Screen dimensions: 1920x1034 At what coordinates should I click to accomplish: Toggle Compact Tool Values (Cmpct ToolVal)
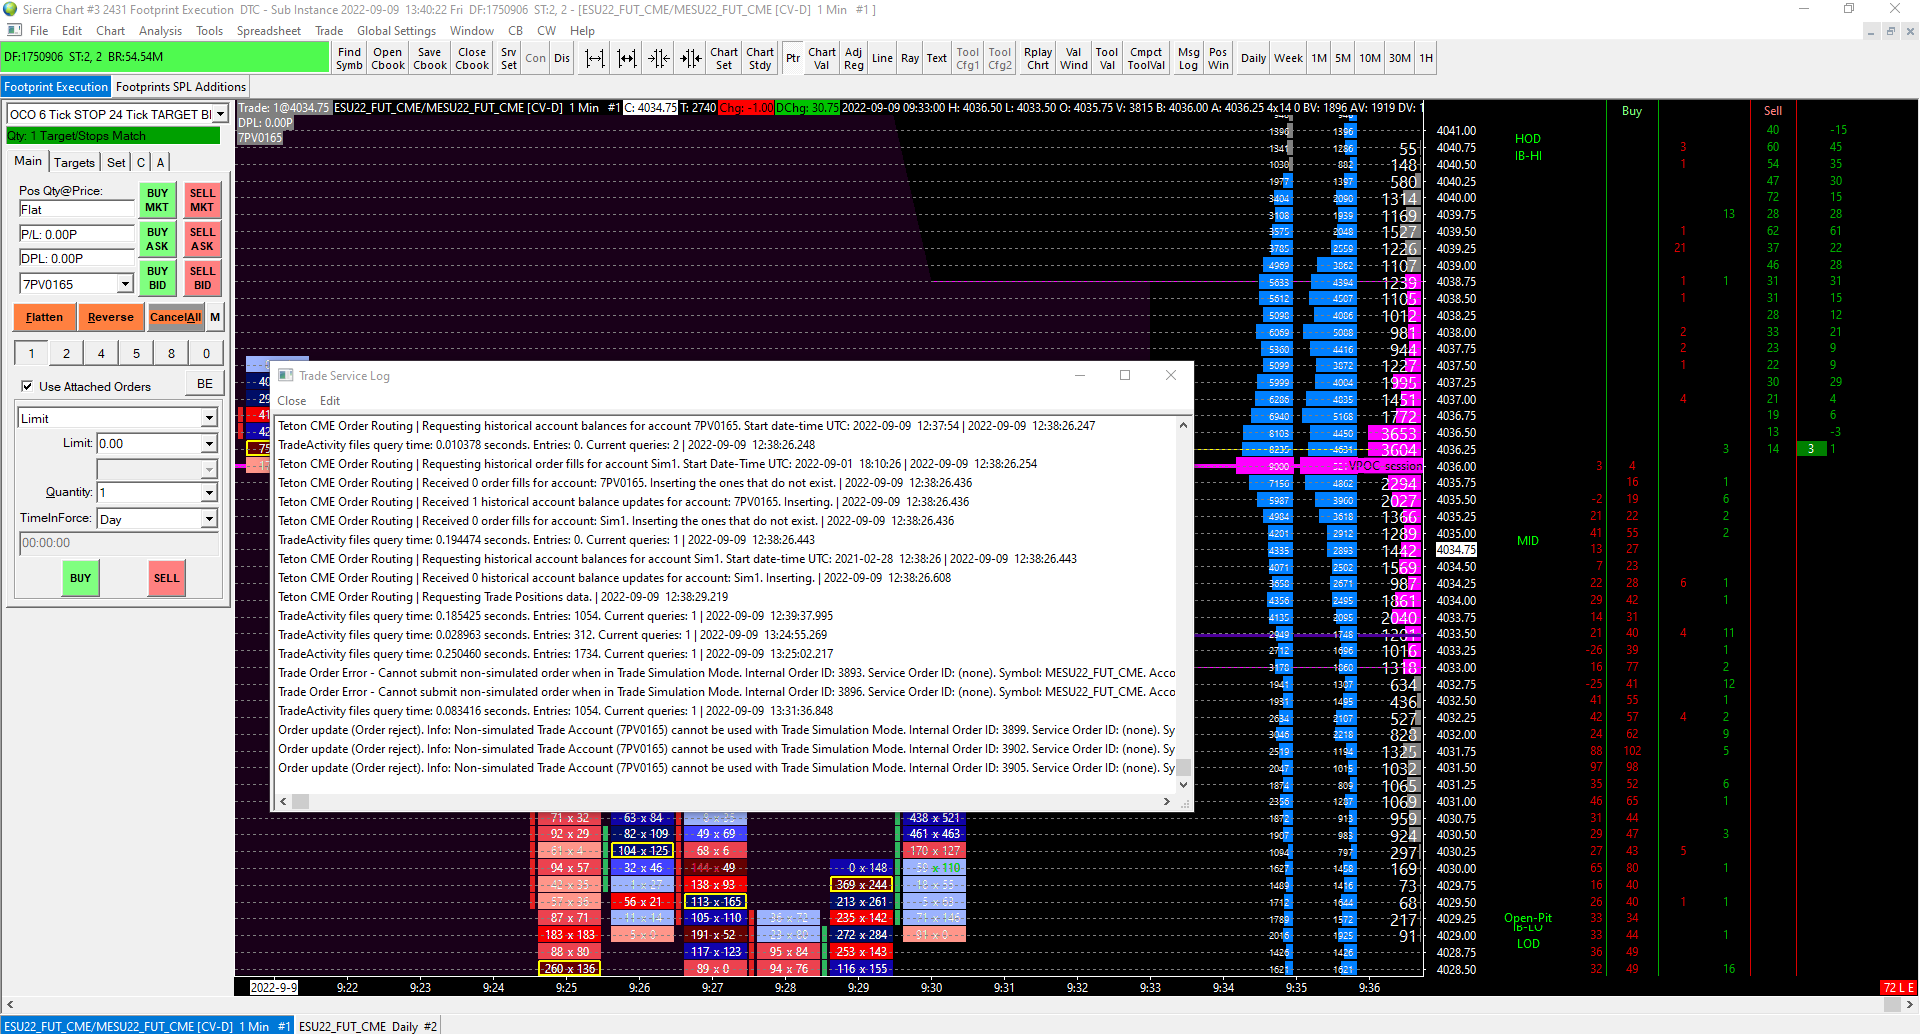1146,58
